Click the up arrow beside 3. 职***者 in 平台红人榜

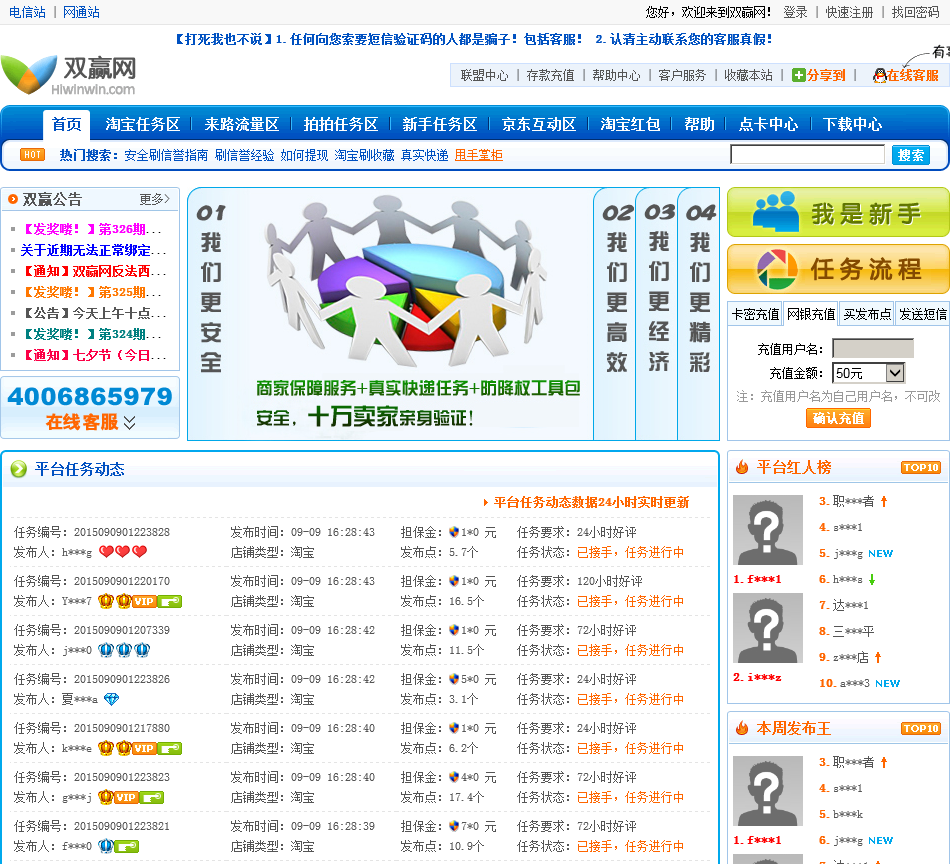pos(884,501)
